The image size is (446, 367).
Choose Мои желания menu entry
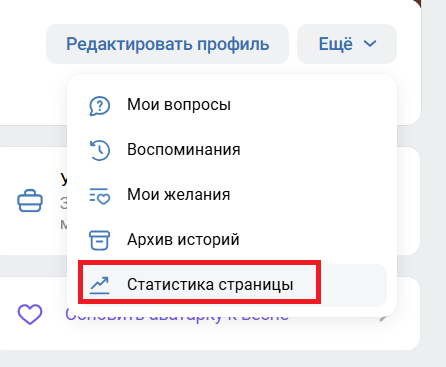[x=232, y=195]
